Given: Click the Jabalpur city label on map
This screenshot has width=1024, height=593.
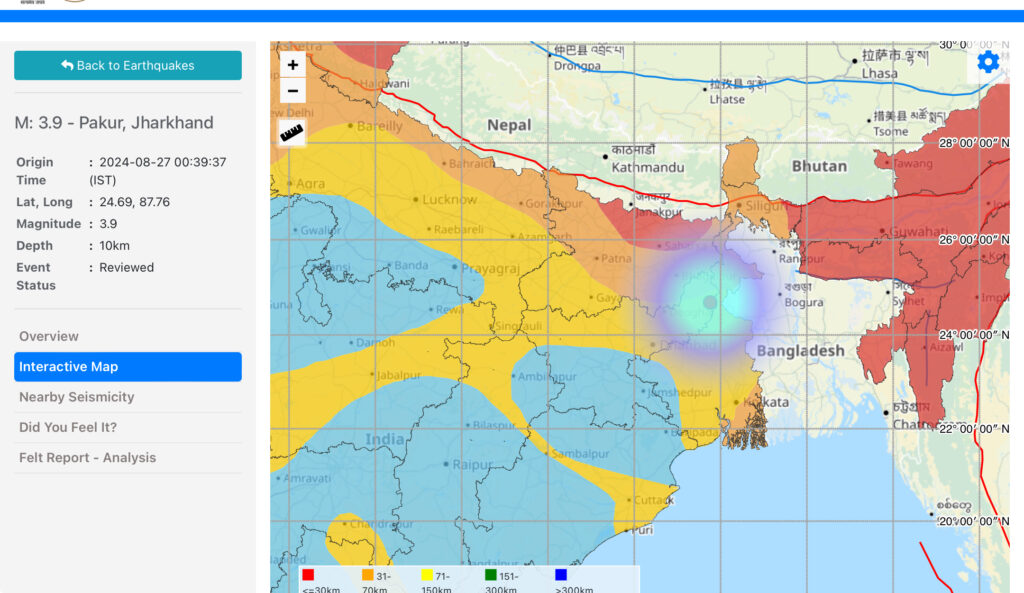Looking at the screenshot, I should tap(399, 375).
